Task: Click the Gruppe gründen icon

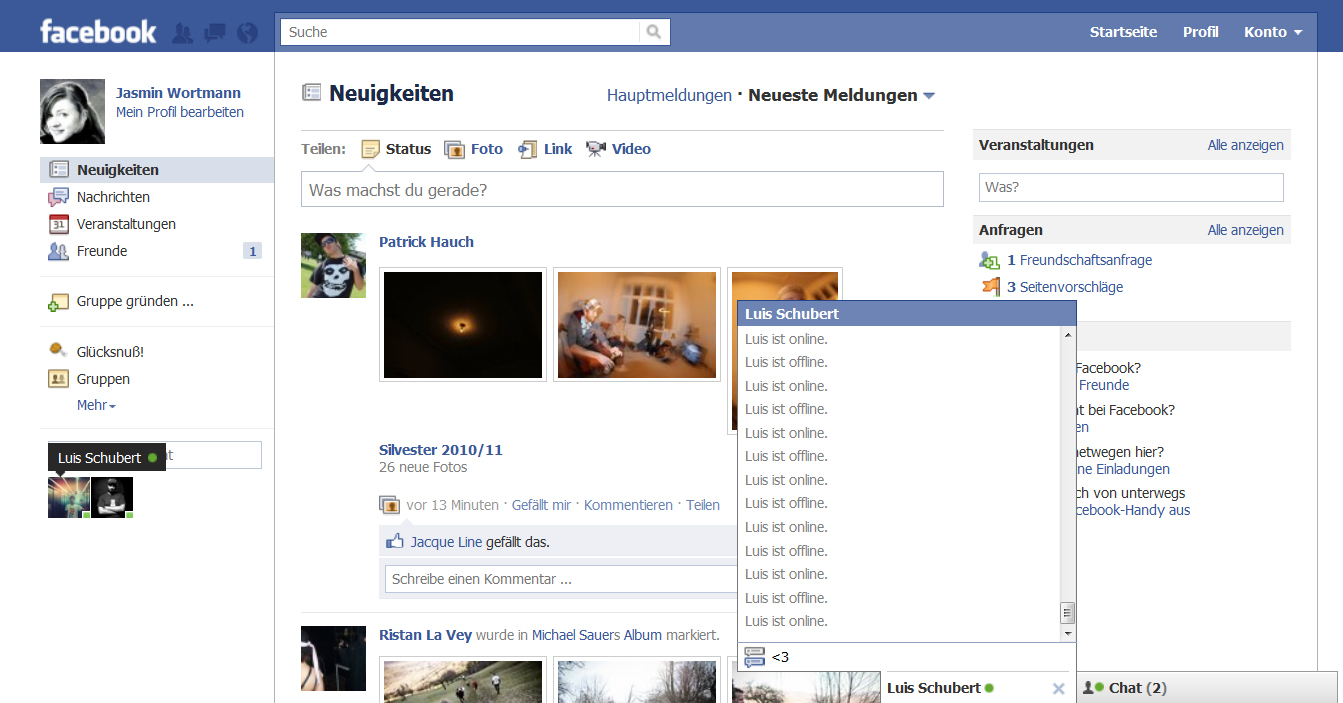Action: (x=59, y=302)
